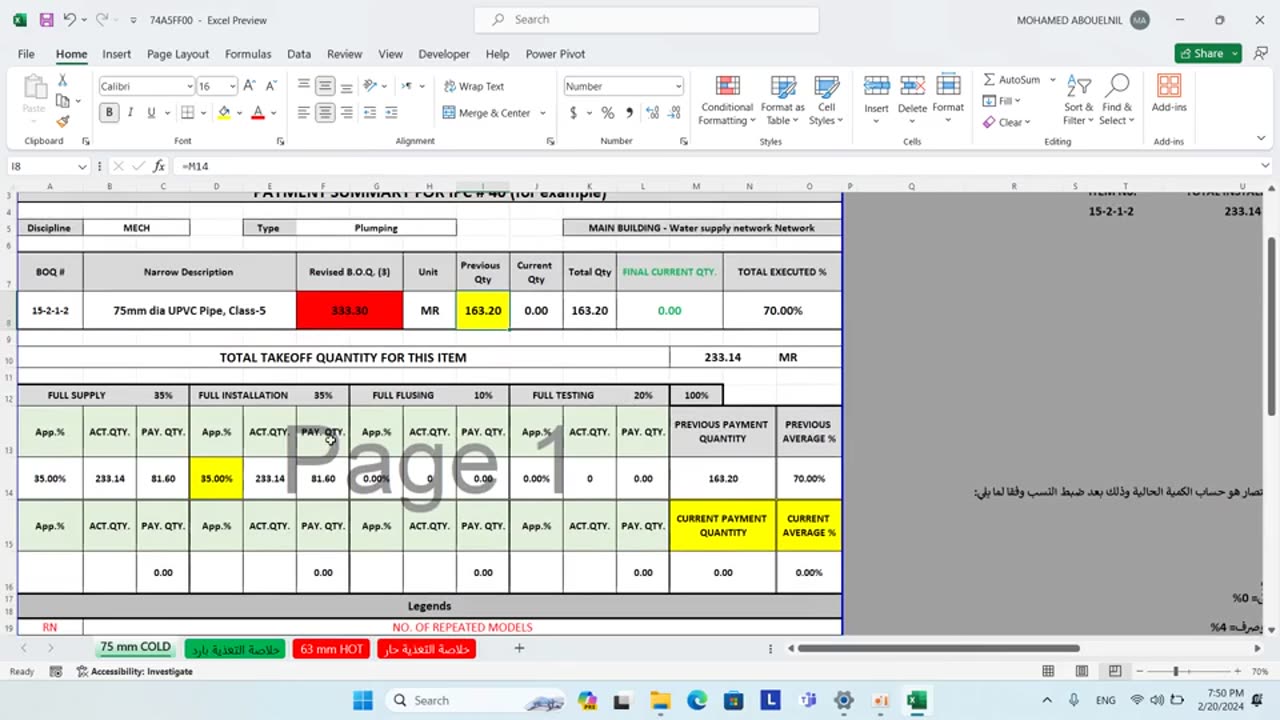Click the Copy icon in Clipboard group

(62, 101)
